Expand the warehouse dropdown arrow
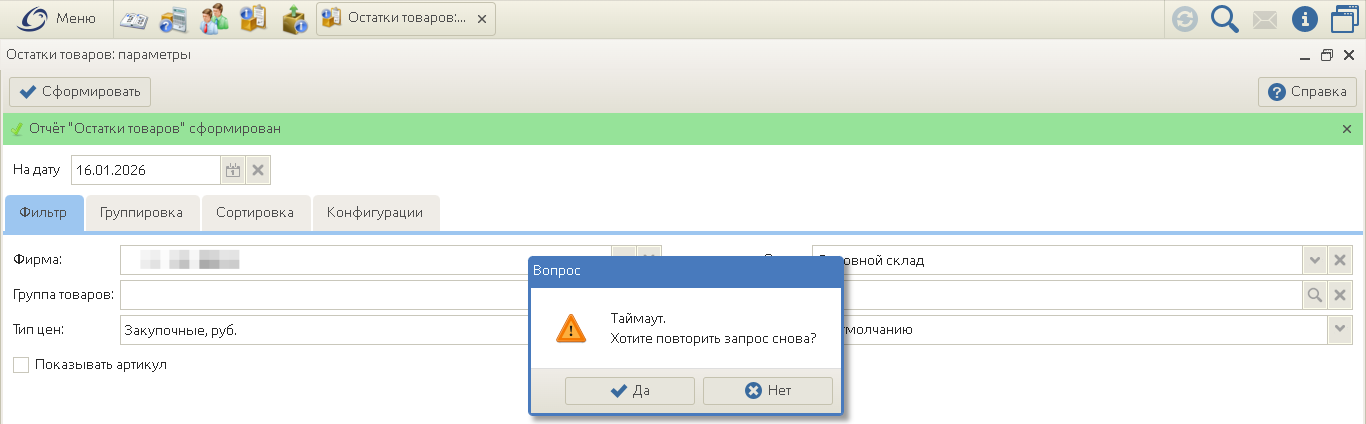Image resolution: width=1366 pixels, height=424 pixels. (1315, 261)
